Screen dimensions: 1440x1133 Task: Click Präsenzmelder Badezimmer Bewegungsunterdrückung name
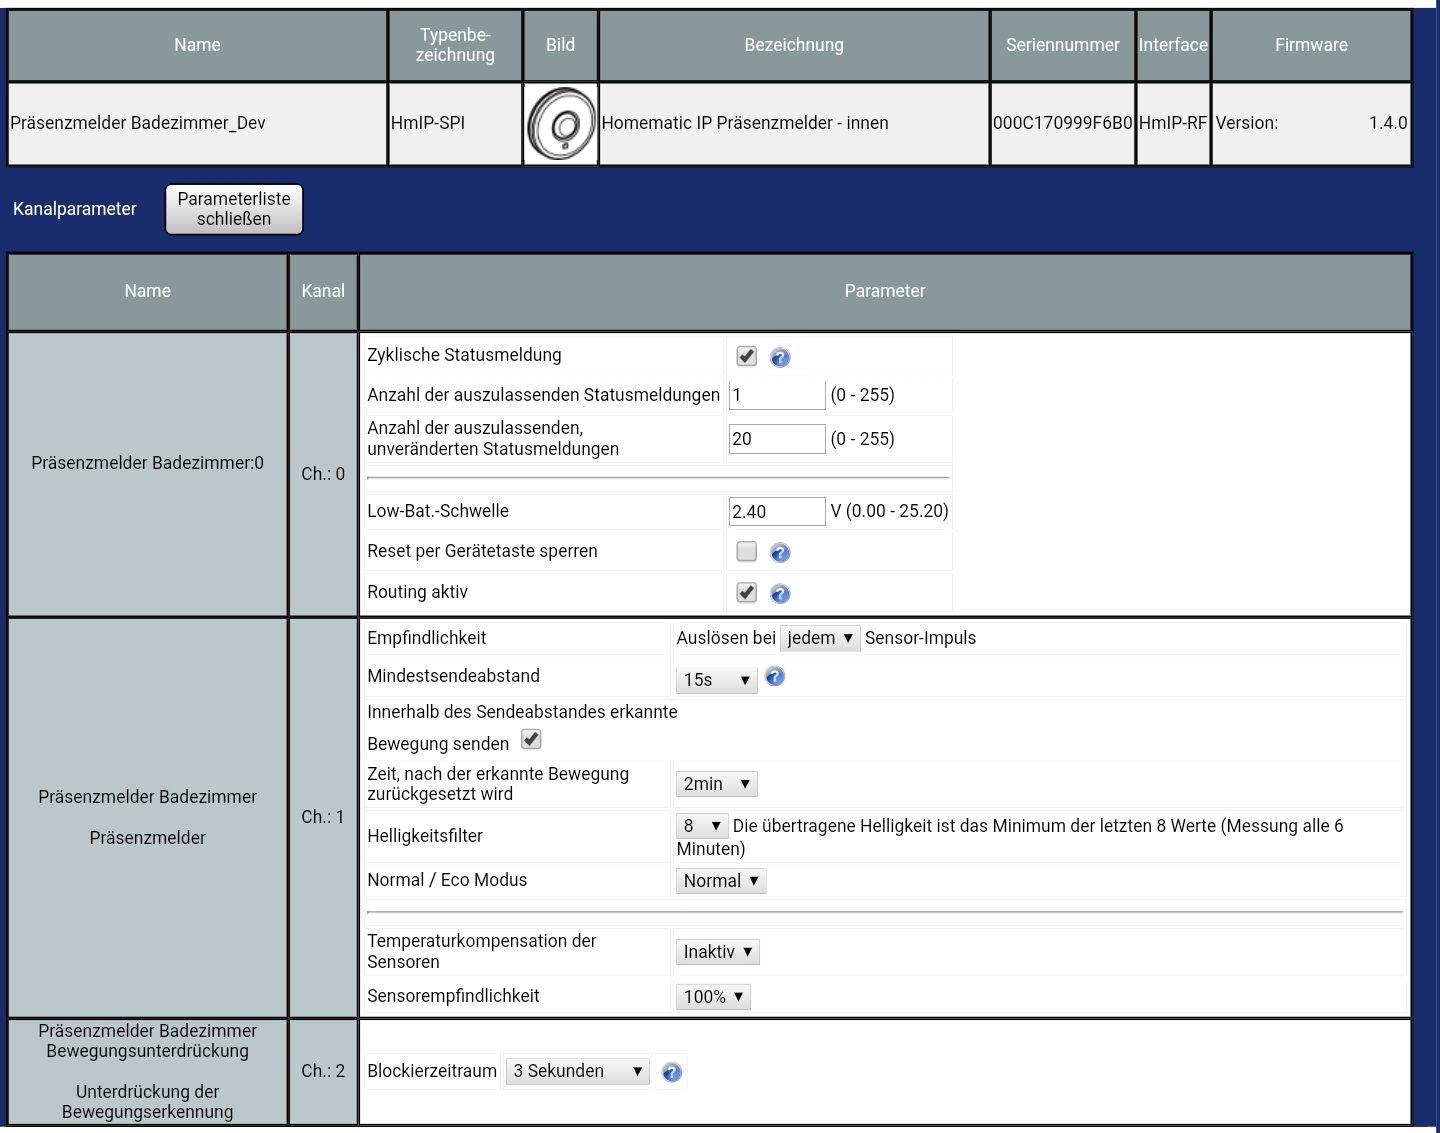[148, 1041]
